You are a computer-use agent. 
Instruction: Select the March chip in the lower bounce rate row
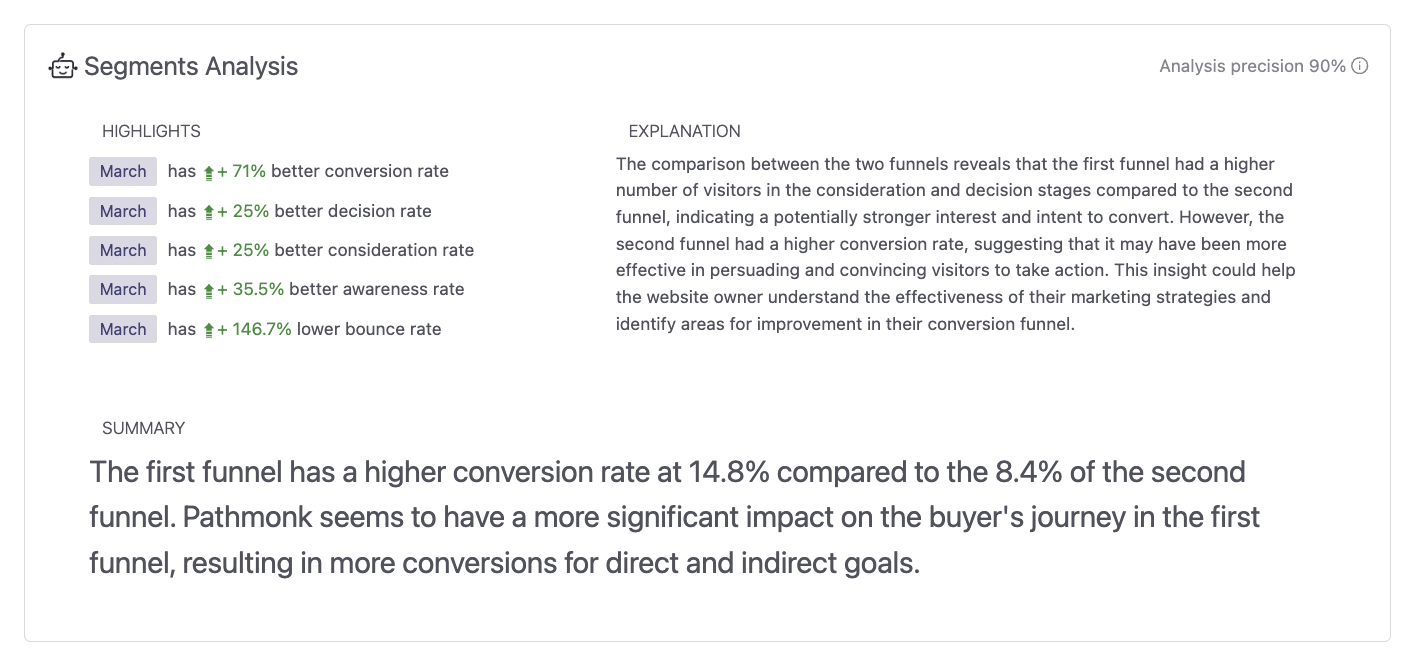tap(122, 329)
